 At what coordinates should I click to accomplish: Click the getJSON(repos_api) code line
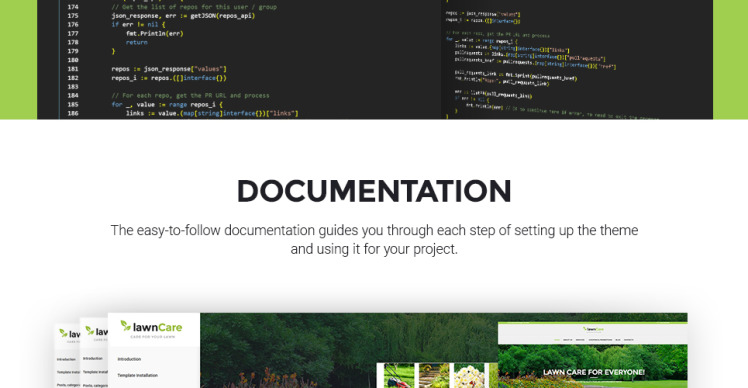pyautogui.click(x=183, y=16)
